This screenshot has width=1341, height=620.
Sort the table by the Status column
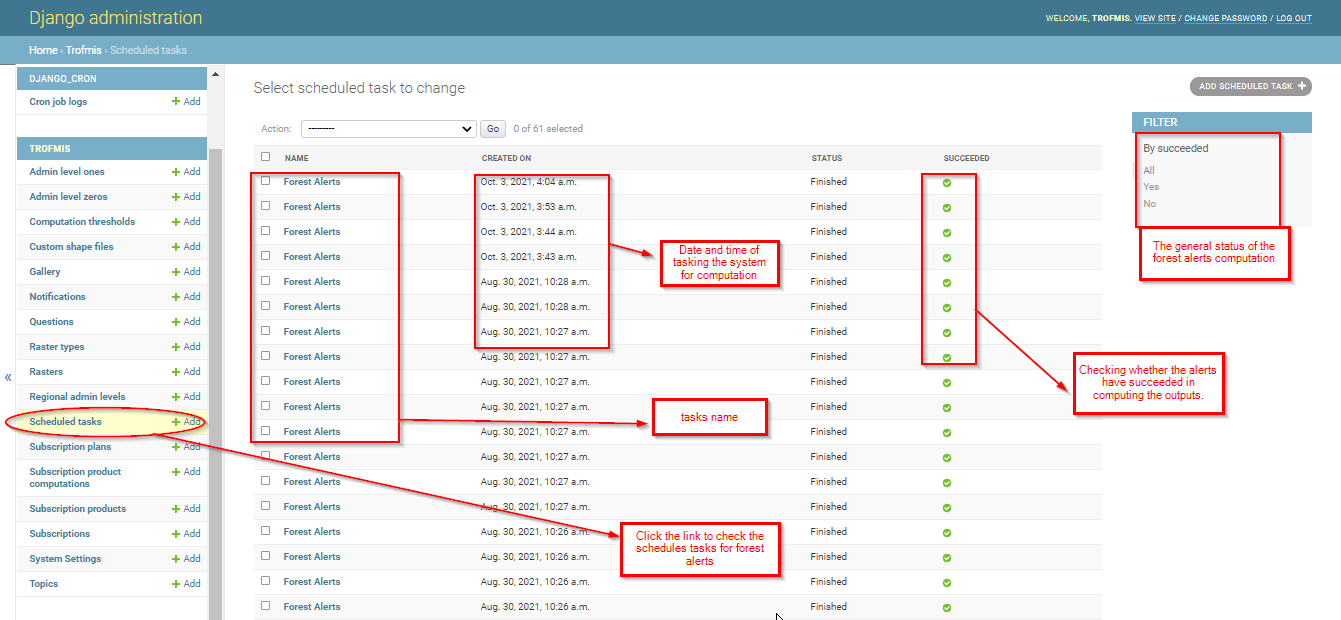point(826,158)
